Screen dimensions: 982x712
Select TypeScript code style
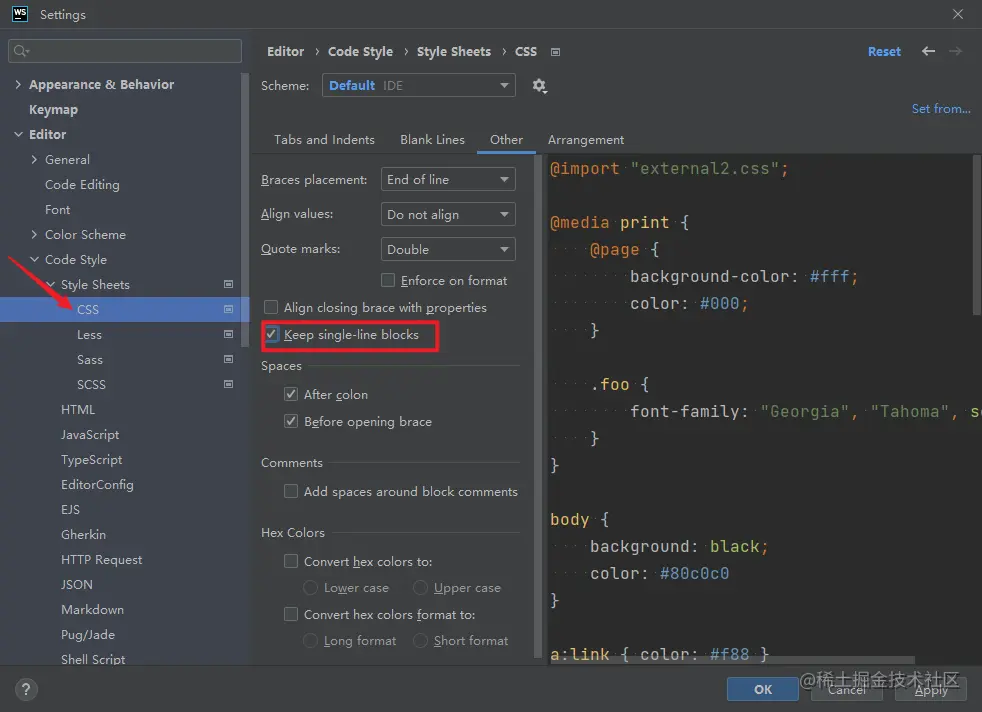coord(91,460)
